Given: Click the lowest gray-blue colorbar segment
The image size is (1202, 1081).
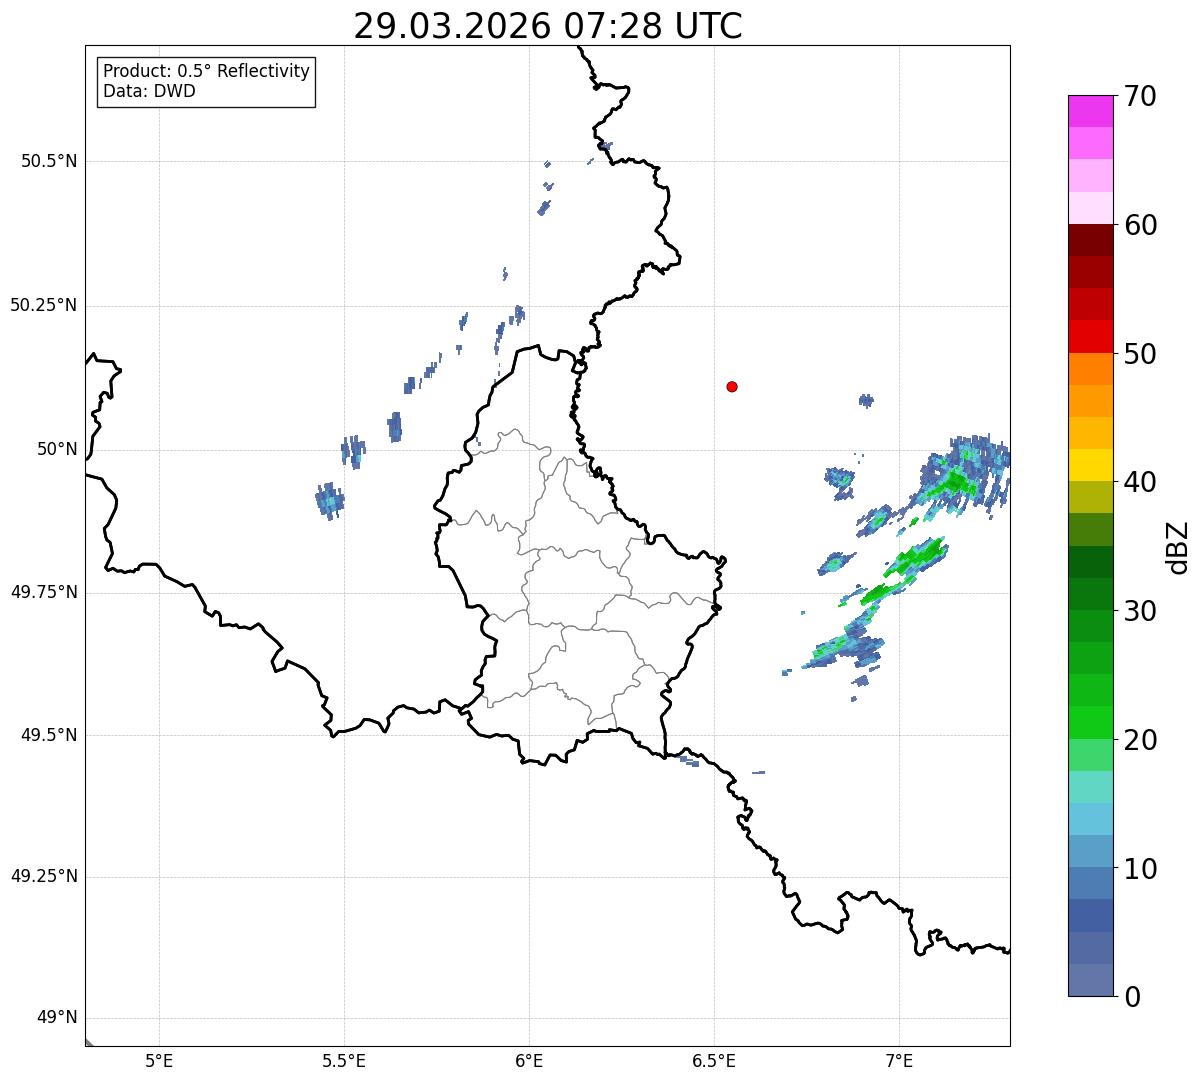Looking at the screenshot, I should click(x=1090, y=980).
